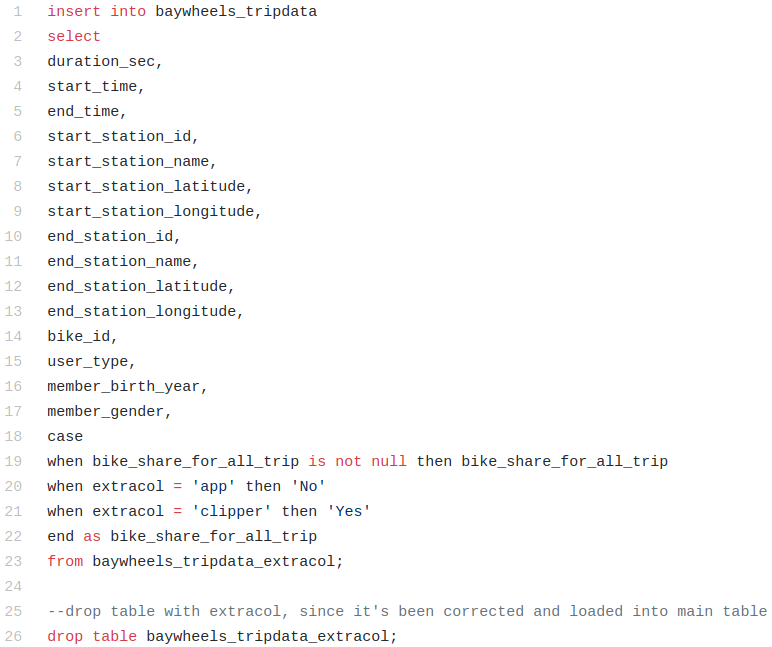Viewport: 772px width, 647px height.
Task: Click the 'case' keyword on line 18
Action: coord(65,437)
